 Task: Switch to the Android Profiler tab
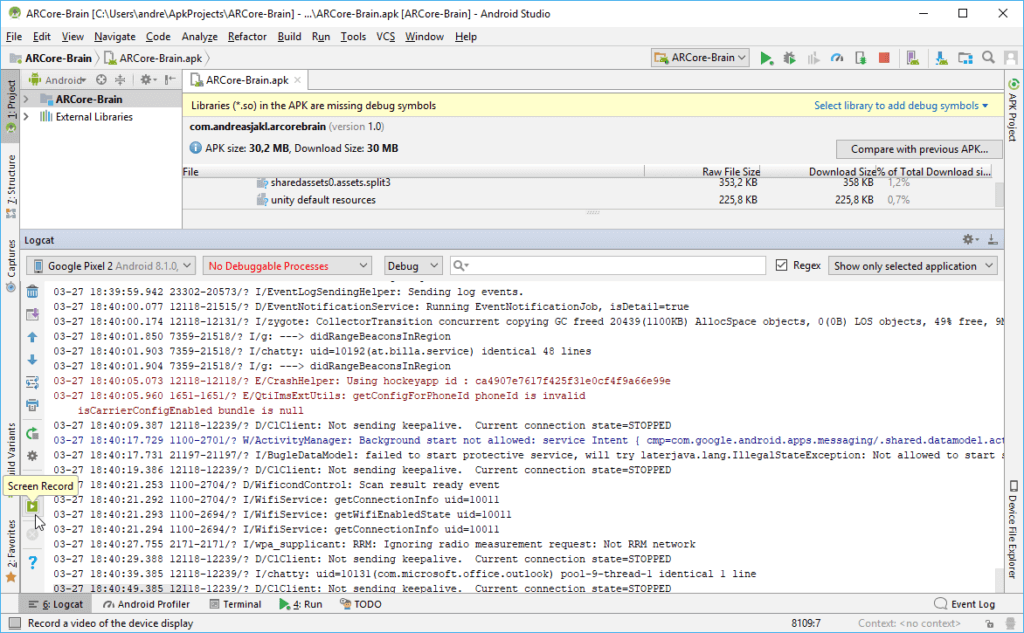146,604
